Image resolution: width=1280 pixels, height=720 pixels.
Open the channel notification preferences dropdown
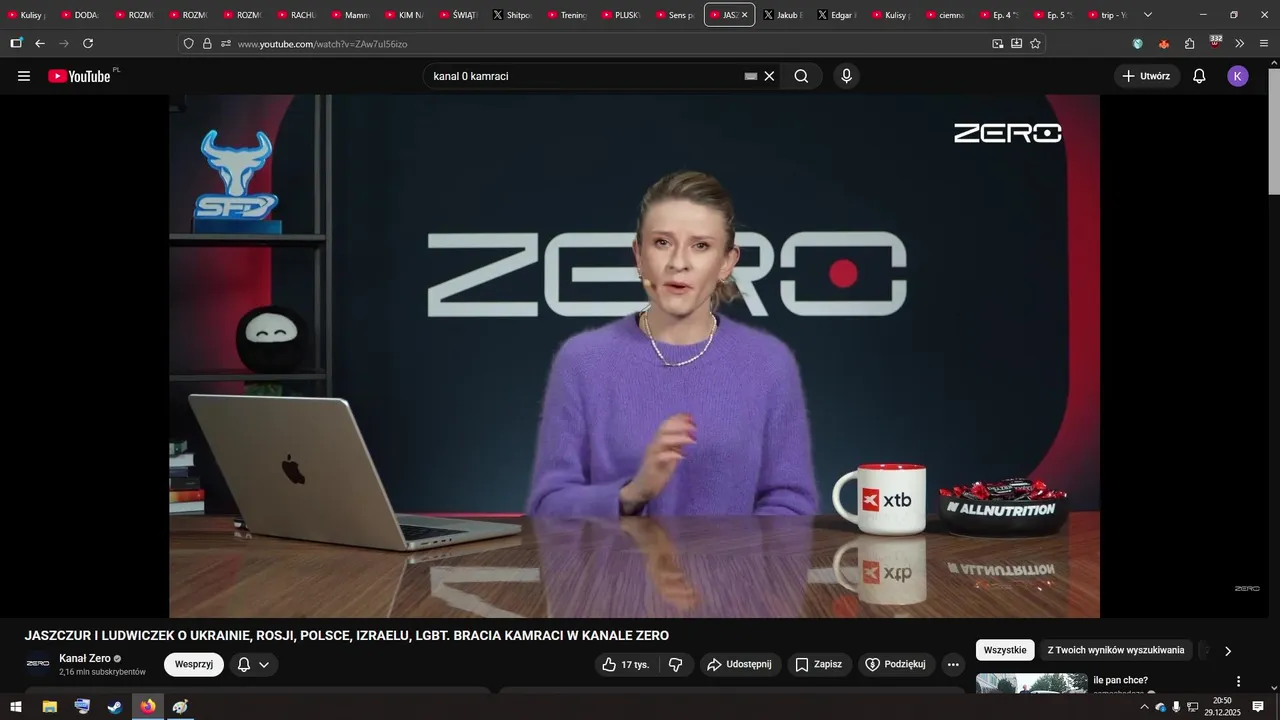pos(253,664)
